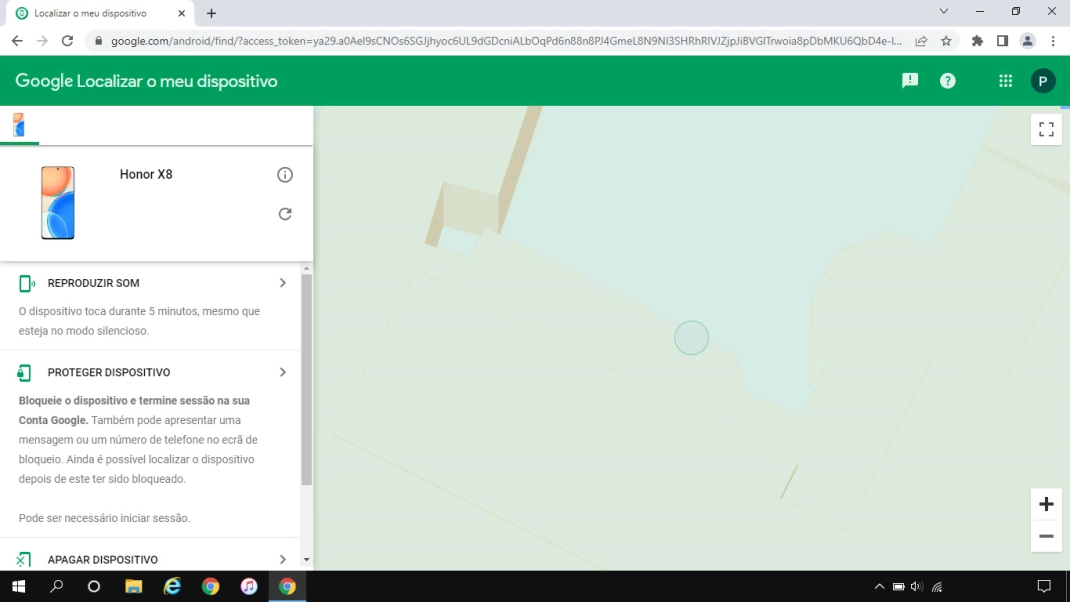Click the REPRODUZIR SOM label
The image size is (1070, 602).
click(93, 283)
